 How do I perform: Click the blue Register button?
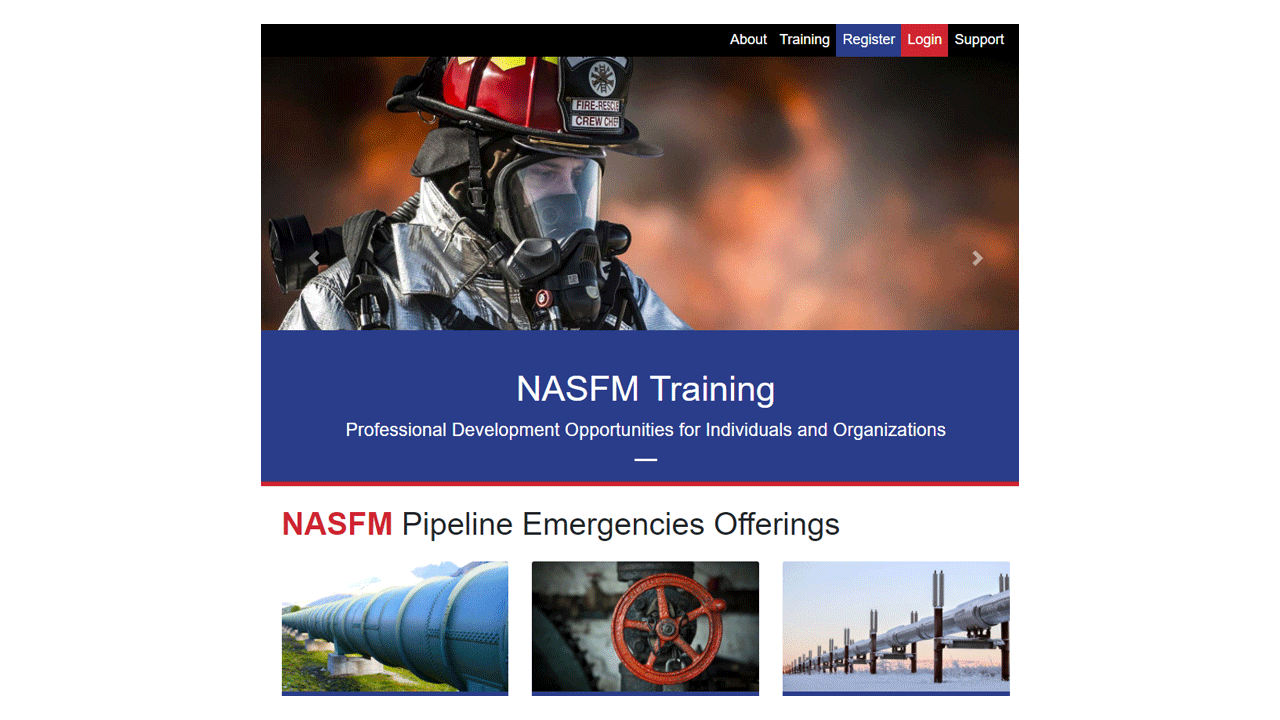coord(868,40)
